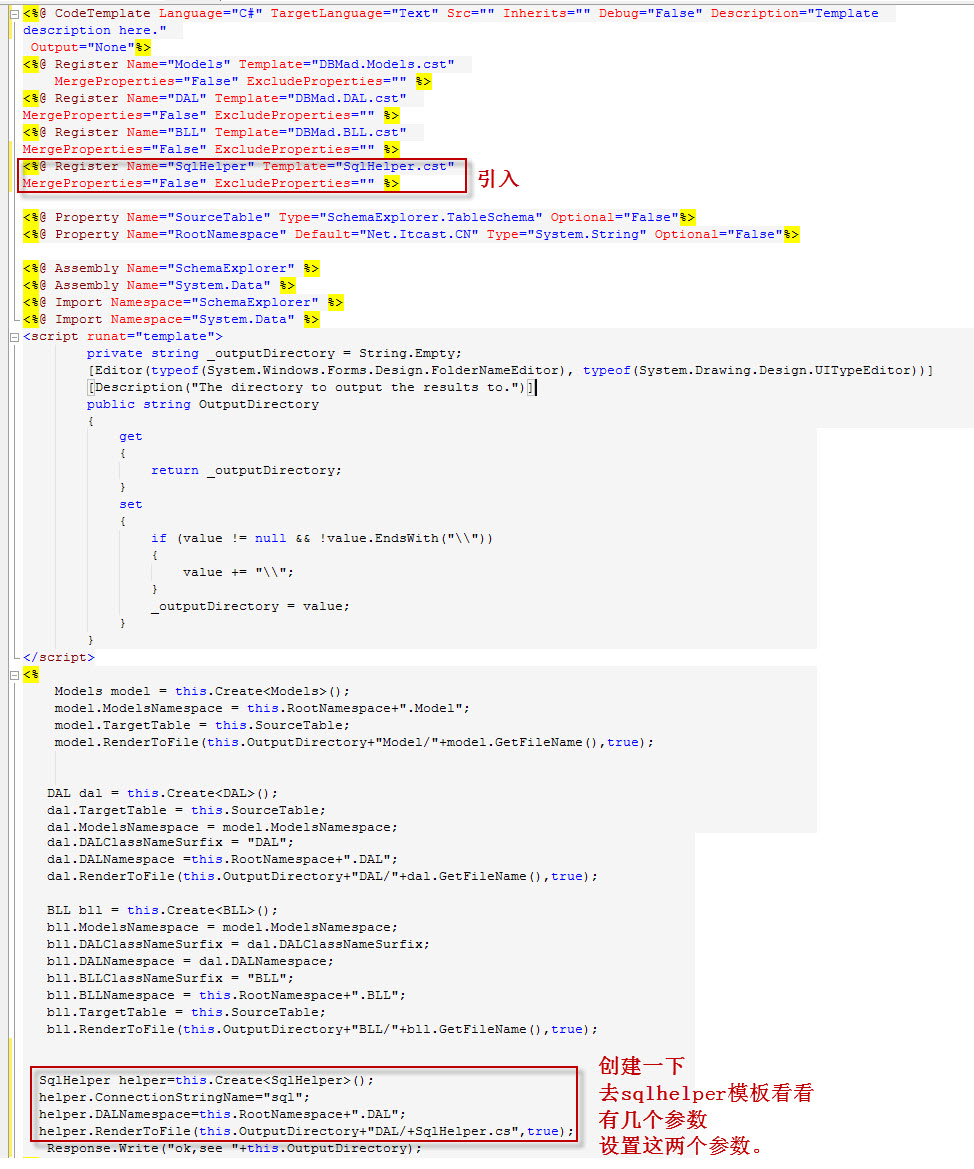
Task: Click private string _outputDirectory = String.Empty;
Action: coord(274,354)
